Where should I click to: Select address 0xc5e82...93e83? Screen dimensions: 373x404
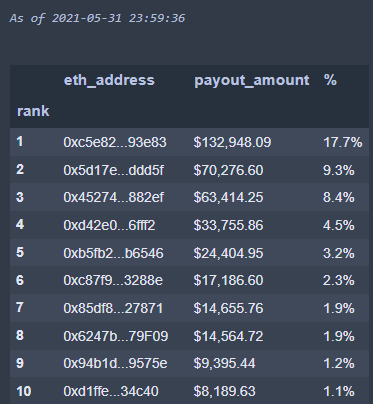pos(115,142)
